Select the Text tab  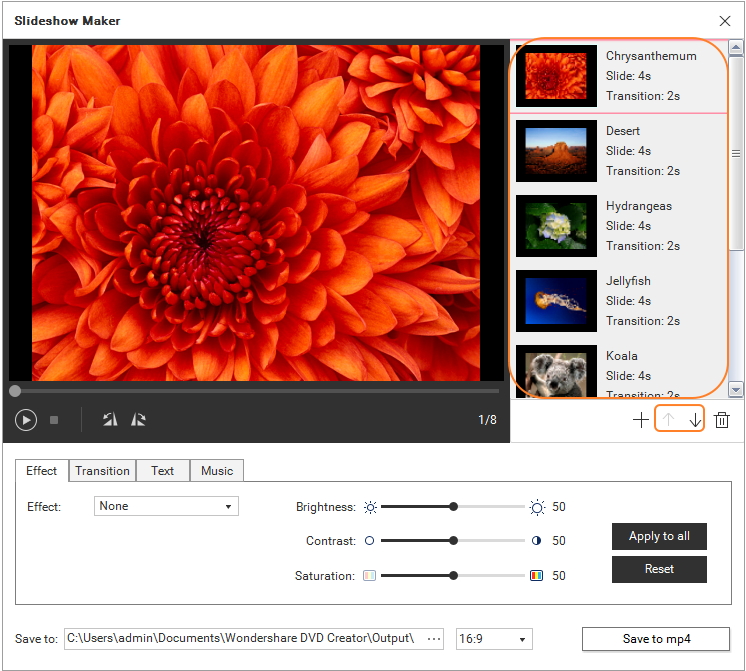162,471
